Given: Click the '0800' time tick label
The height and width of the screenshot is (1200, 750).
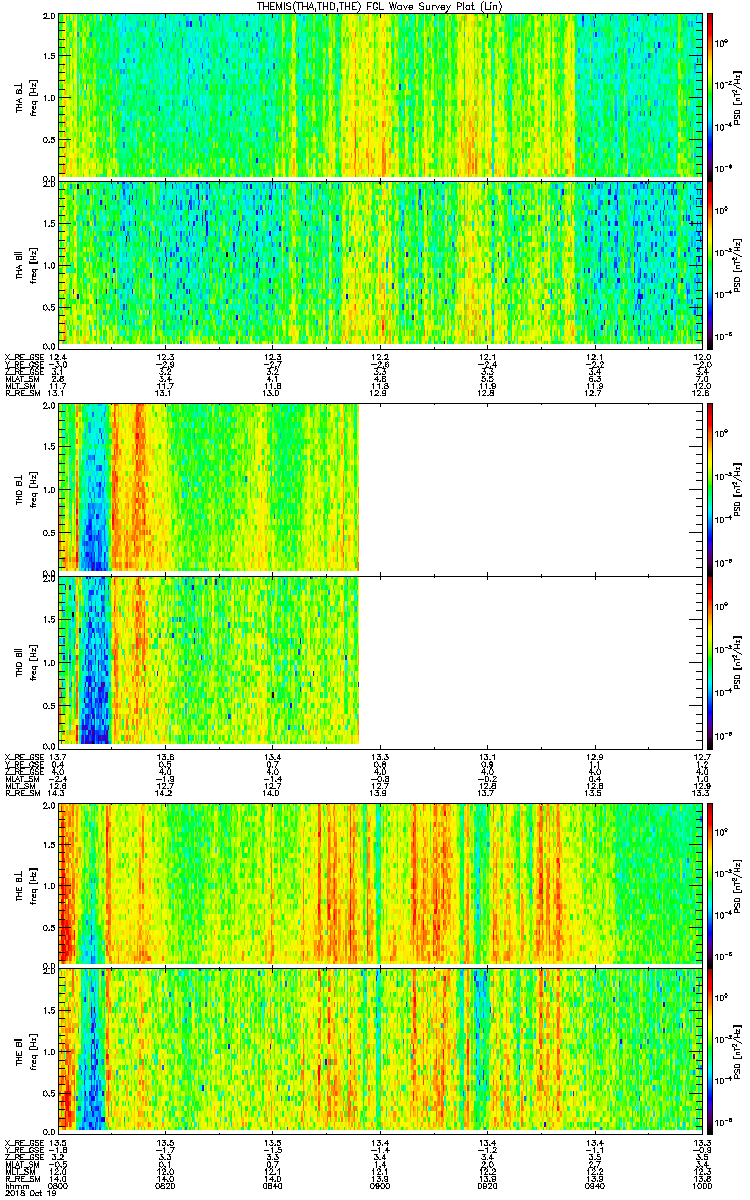Looking at the screenshot, I should click(58, 1186).
